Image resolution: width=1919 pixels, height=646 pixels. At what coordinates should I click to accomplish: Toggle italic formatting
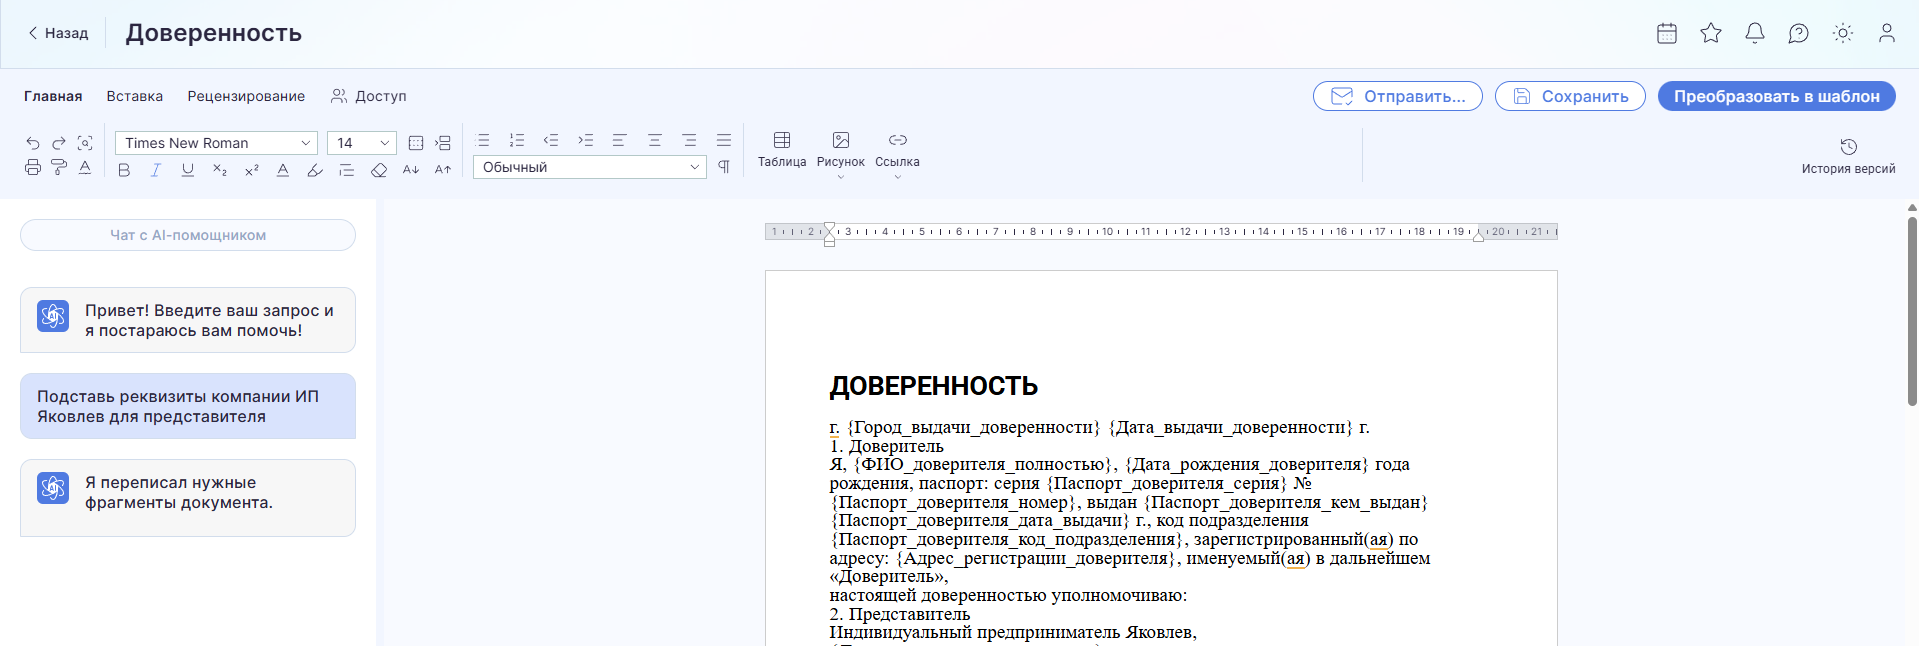click(x=156, y=170)
